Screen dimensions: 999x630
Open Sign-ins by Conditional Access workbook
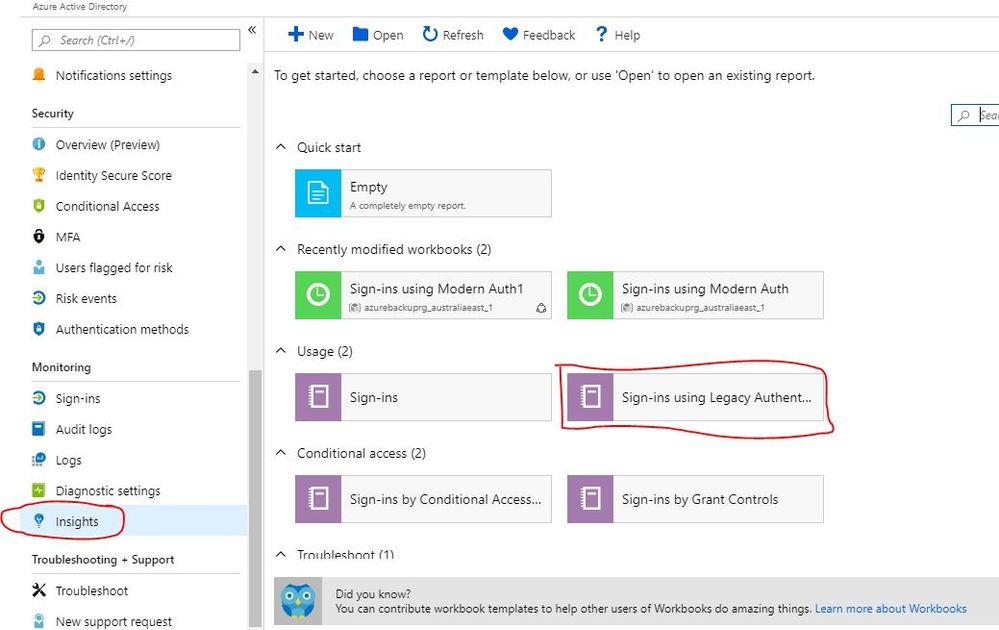423,499
